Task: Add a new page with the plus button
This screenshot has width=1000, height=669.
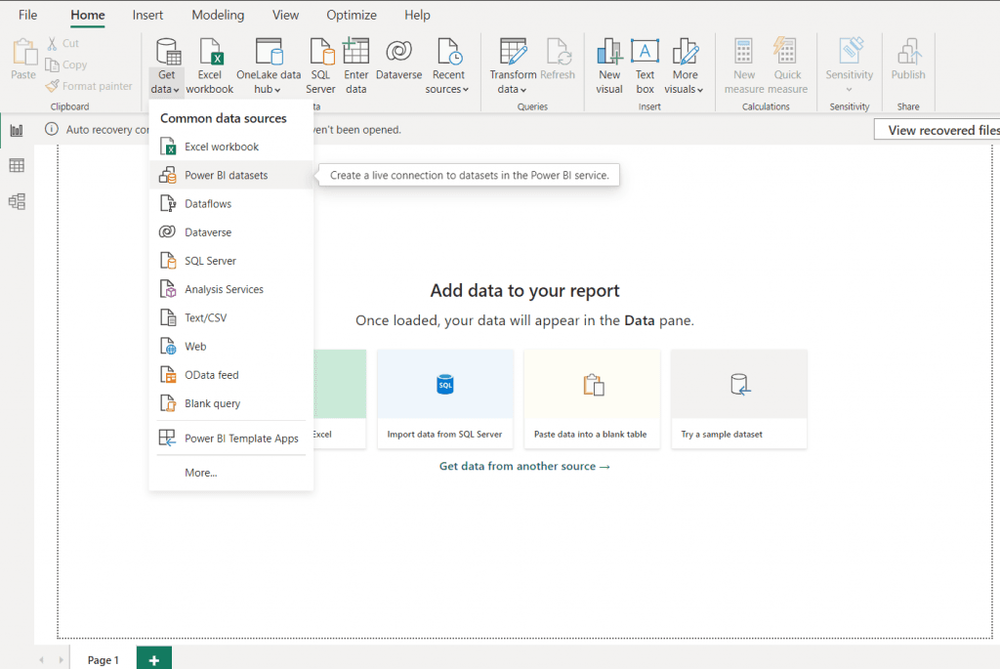Action: coord(153,659)
